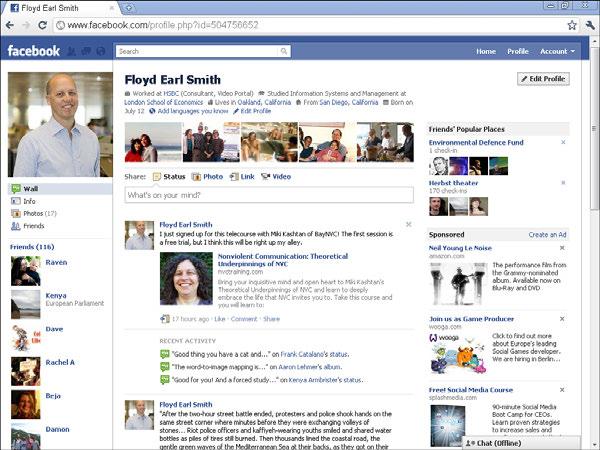Dismiss Herbst theater place
Viewport: 600px width, 450px height.
click(x=563, y=183)
